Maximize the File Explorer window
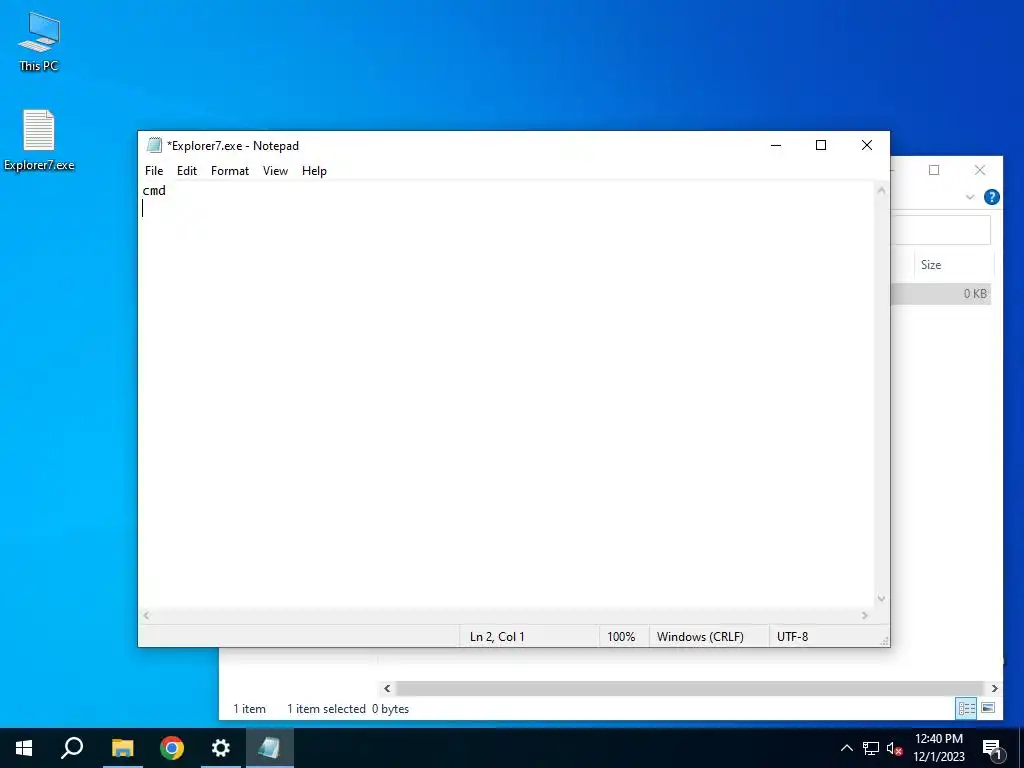The image size is (1024, 768). coord(934,170)
